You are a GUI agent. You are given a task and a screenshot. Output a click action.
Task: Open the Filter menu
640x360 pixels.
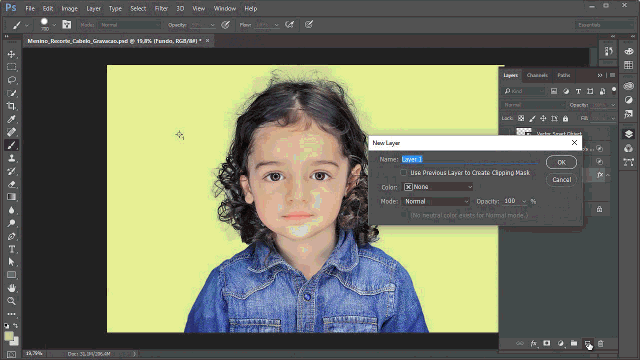tap(161, 9)
